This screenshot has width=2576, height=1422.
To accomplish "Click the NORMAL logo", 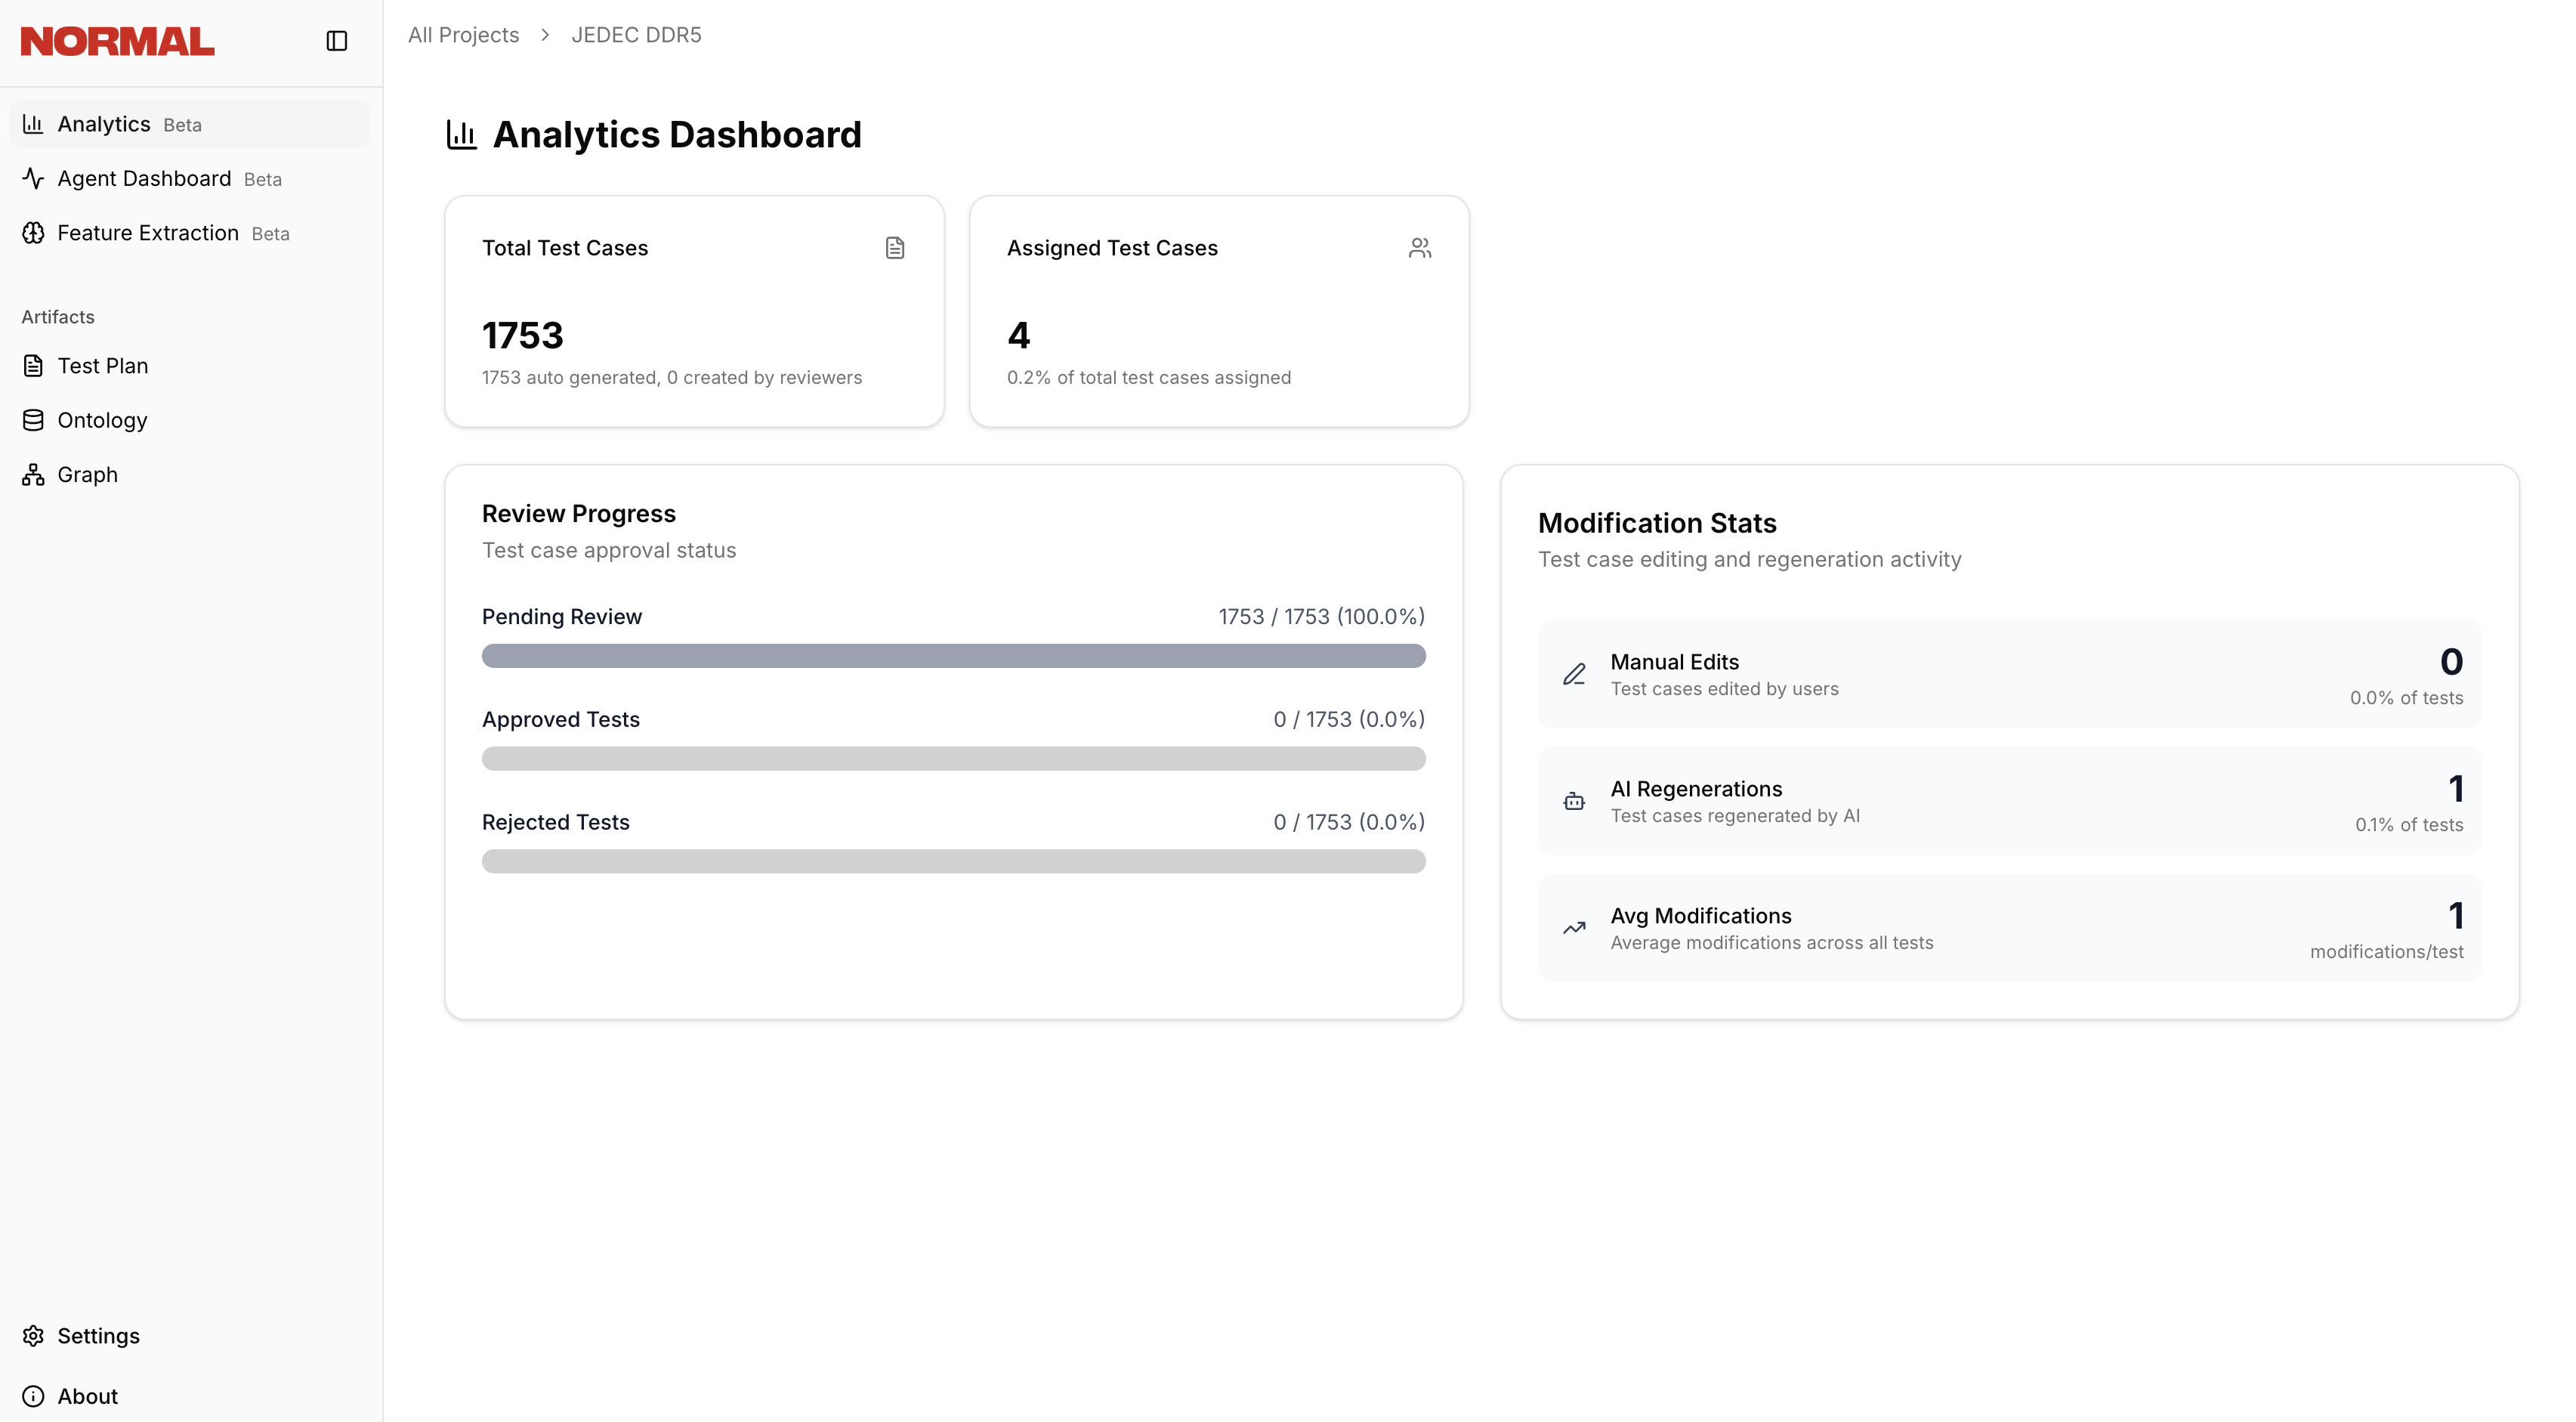I will pos(116,41).
